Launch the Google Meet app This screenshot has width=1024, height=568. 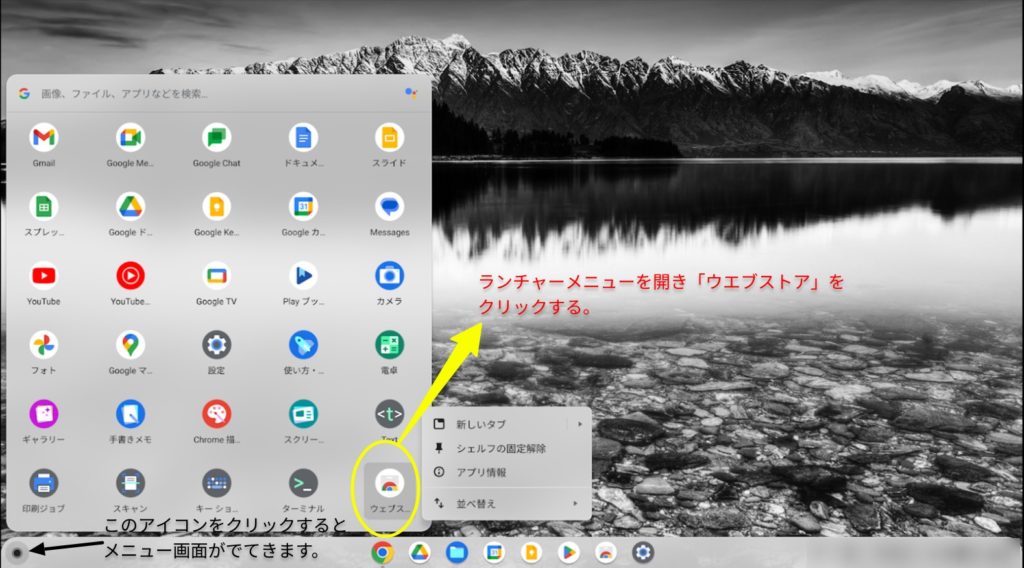[x=130, y=138]
